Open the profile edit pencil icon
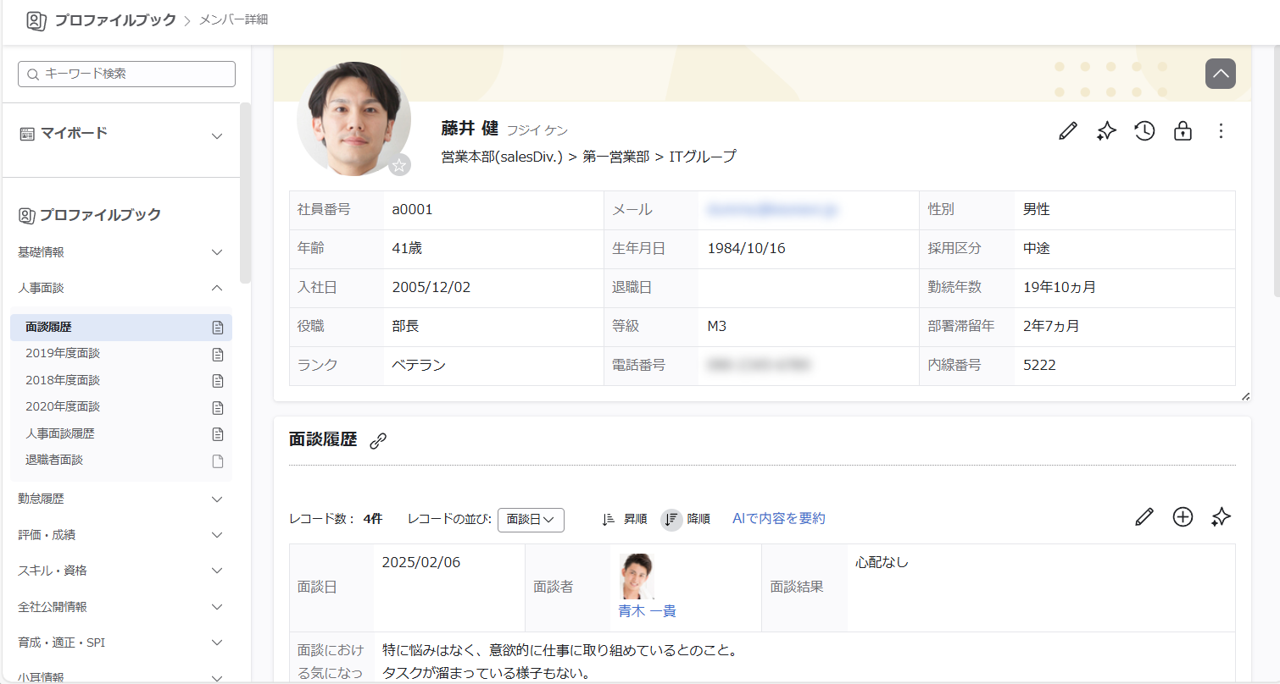Viewport: 1280px width, 684px height. pyautogui.click(x=1067, y=131)
